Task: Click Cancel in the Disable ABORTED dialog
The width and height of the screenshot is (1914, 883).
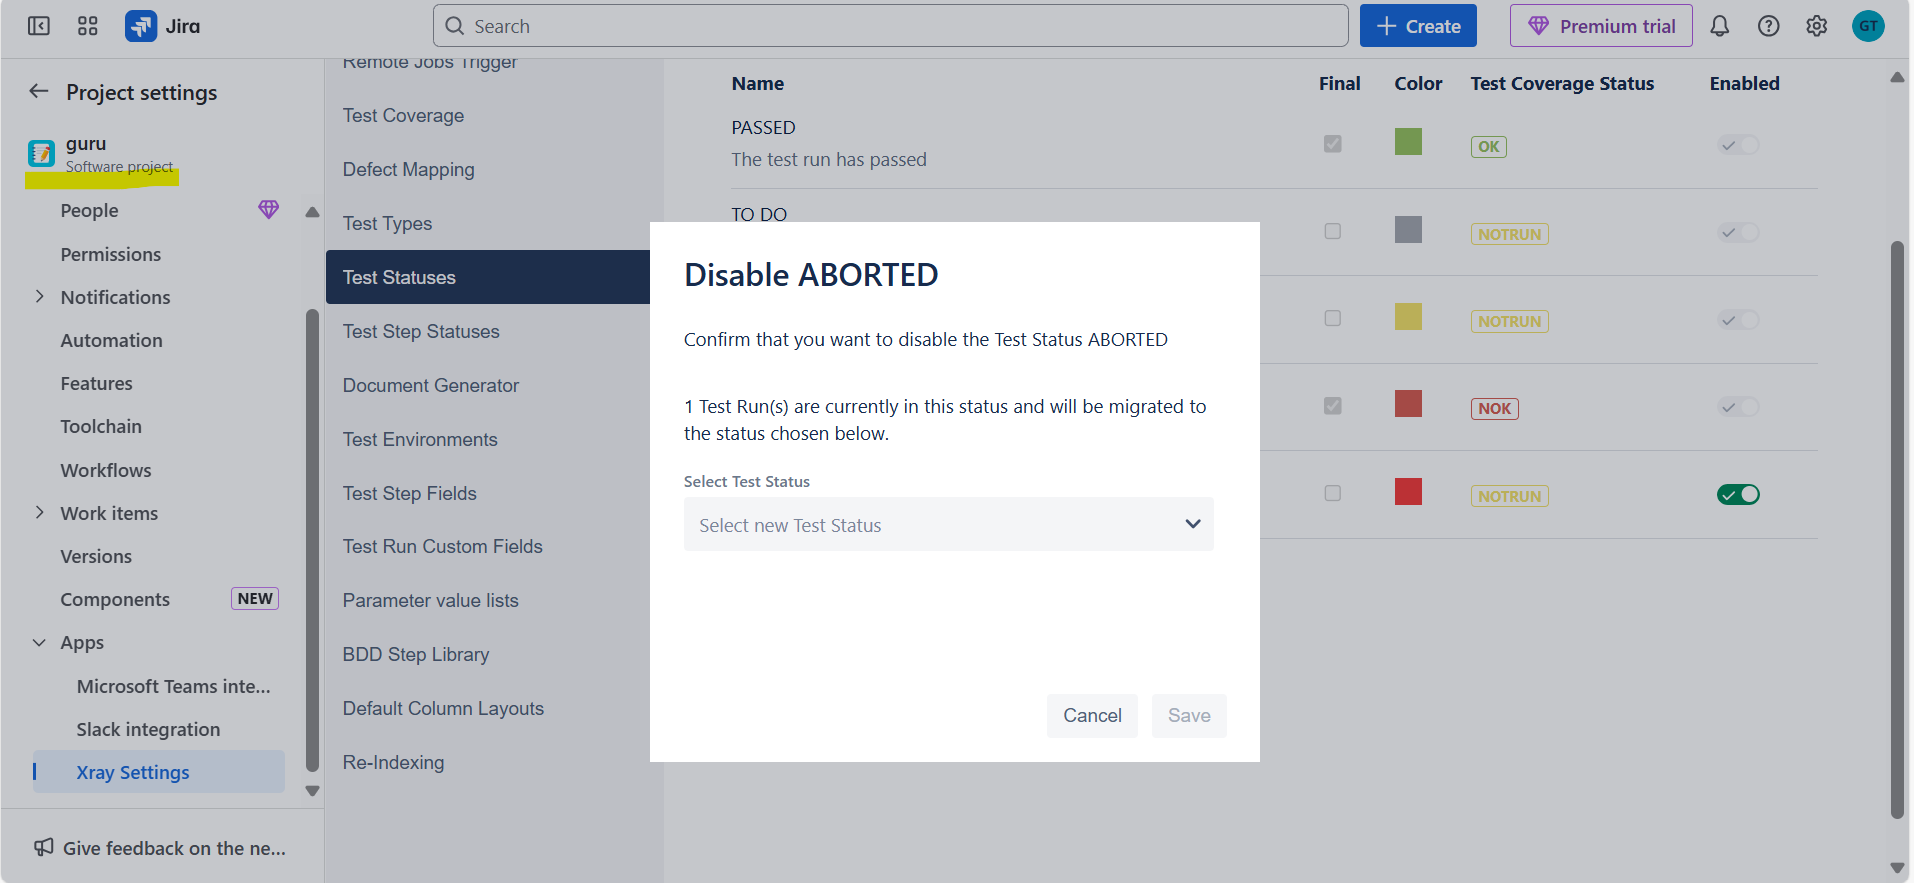Action: click(x=1092, y=715)
